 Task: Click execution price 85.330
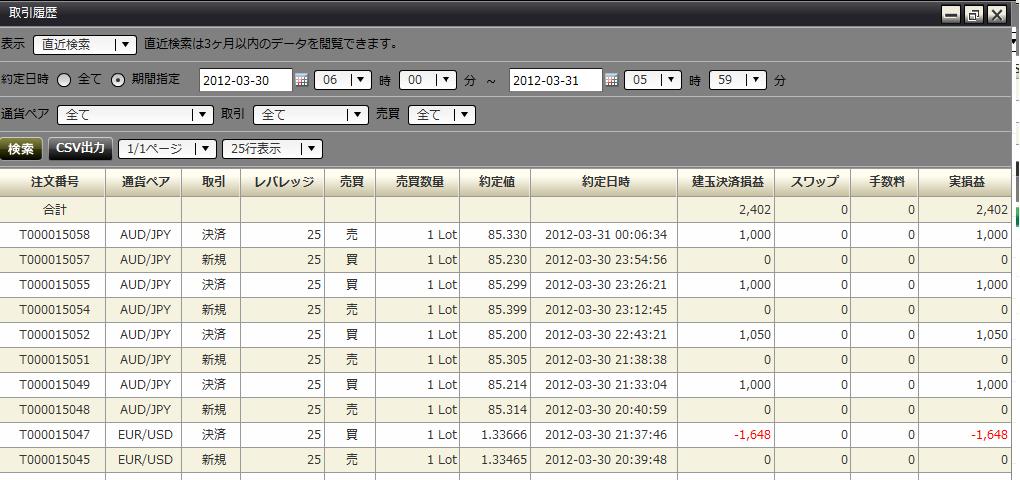click(x=507, y=235)
